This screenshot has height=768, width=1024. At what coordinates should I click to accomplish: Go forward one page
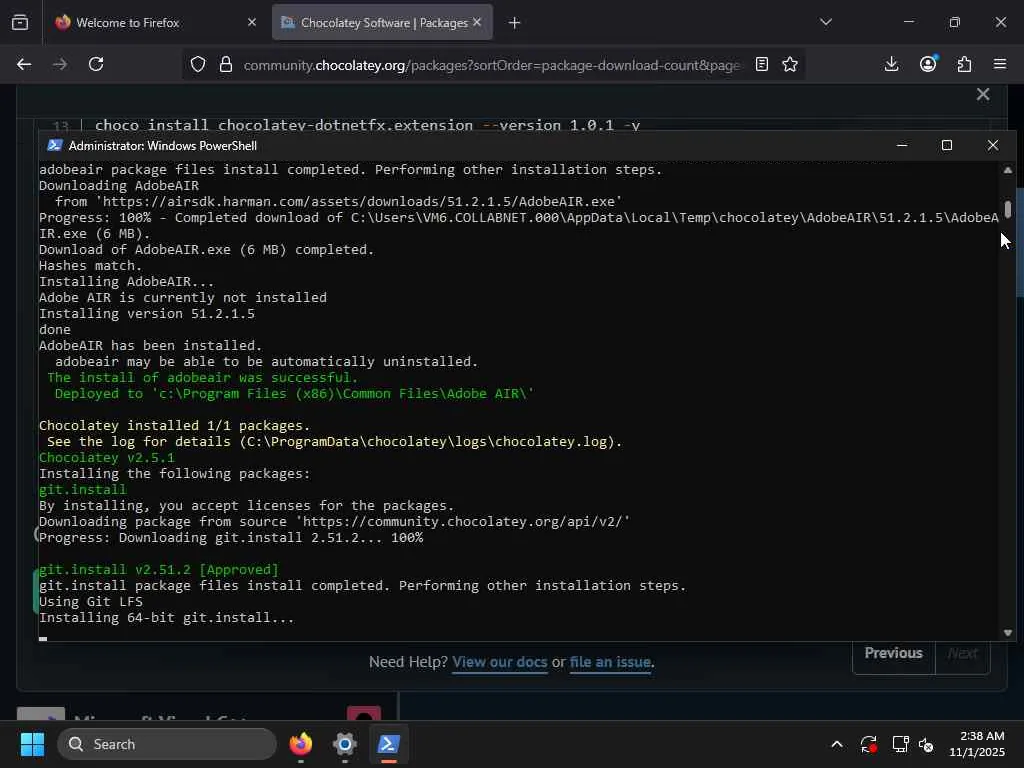[60, 64]
